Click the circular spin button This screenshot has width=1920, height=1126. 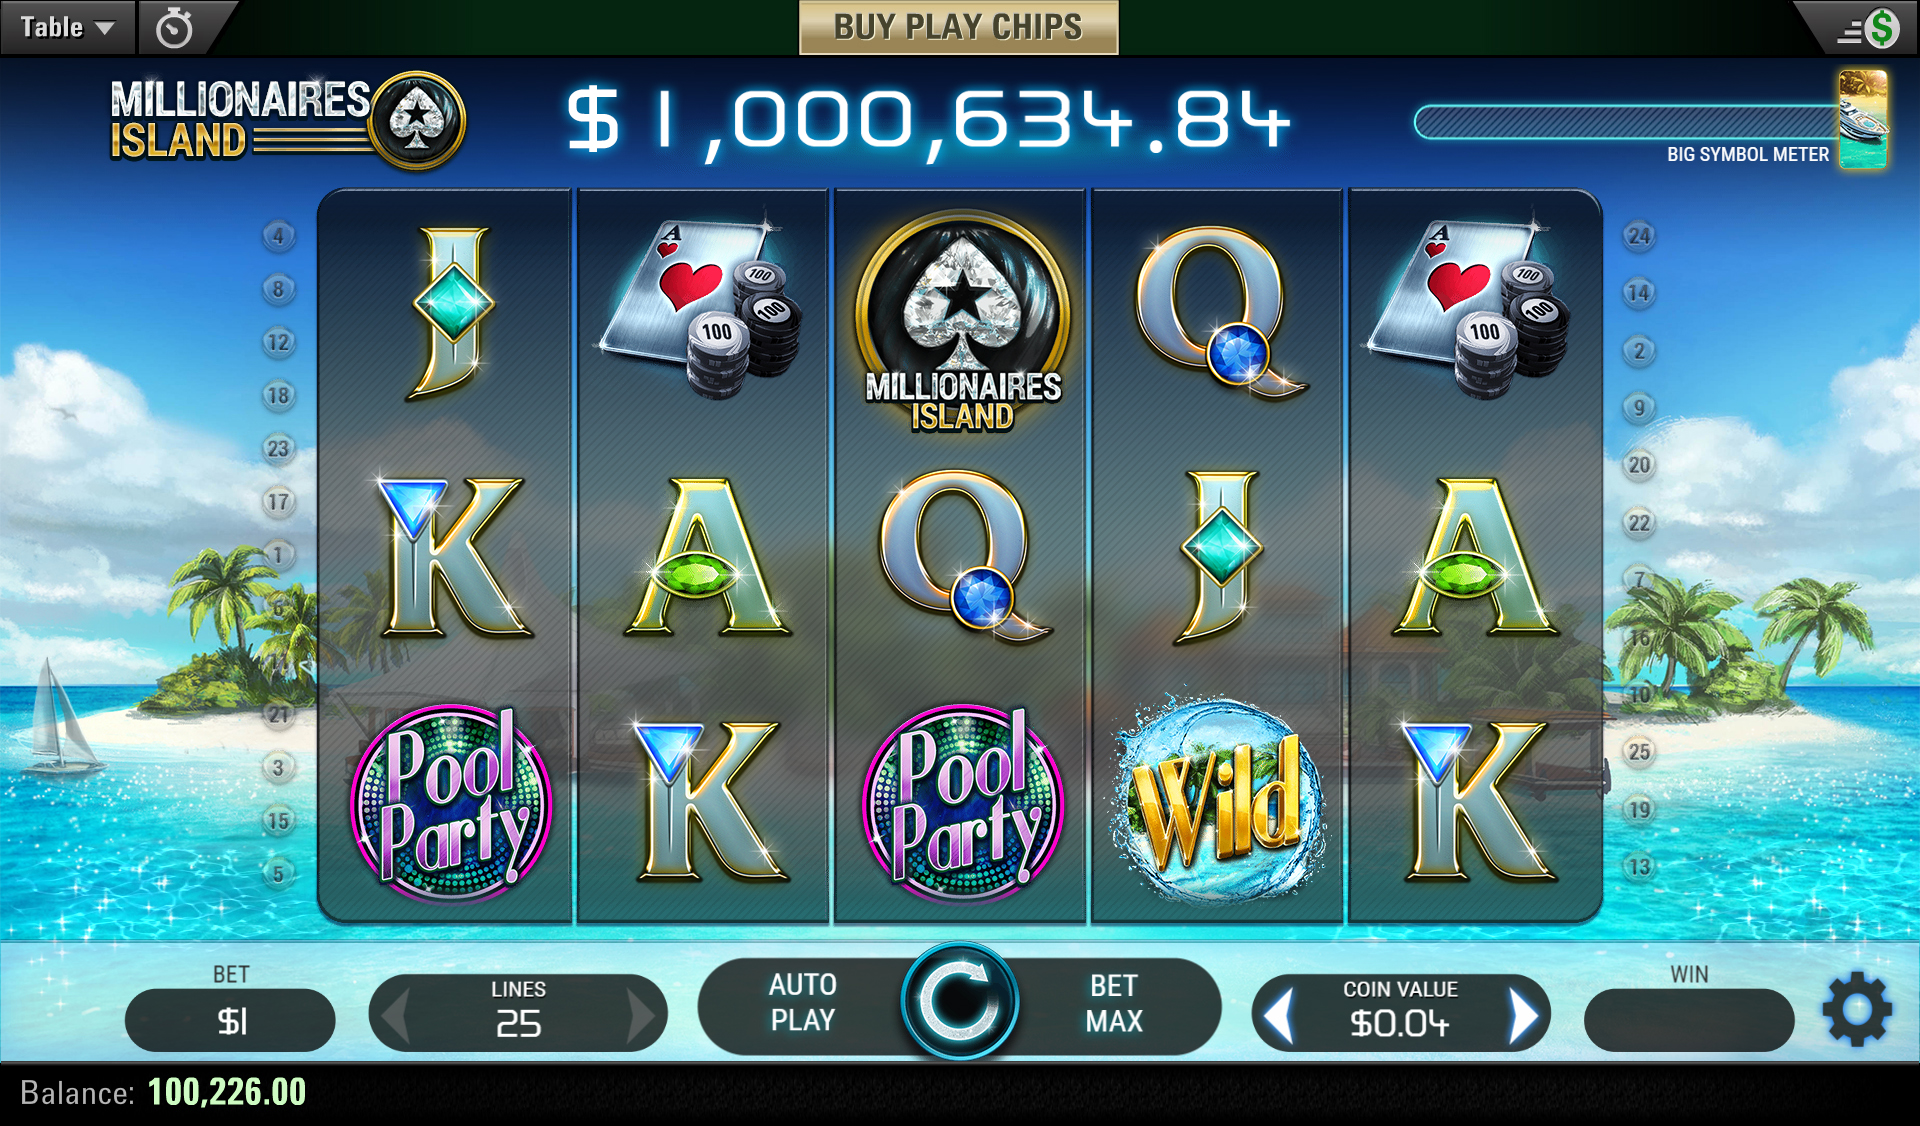point(959,1002)
